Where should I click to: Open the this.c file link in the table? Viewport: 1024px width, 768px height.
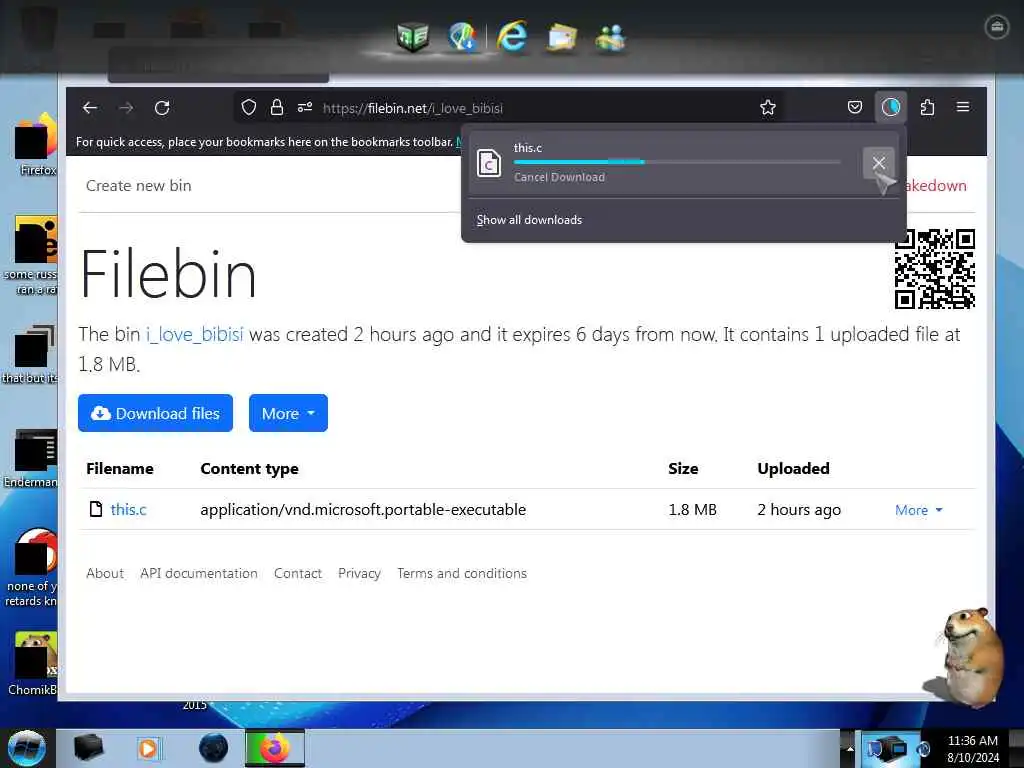[129, 510]
